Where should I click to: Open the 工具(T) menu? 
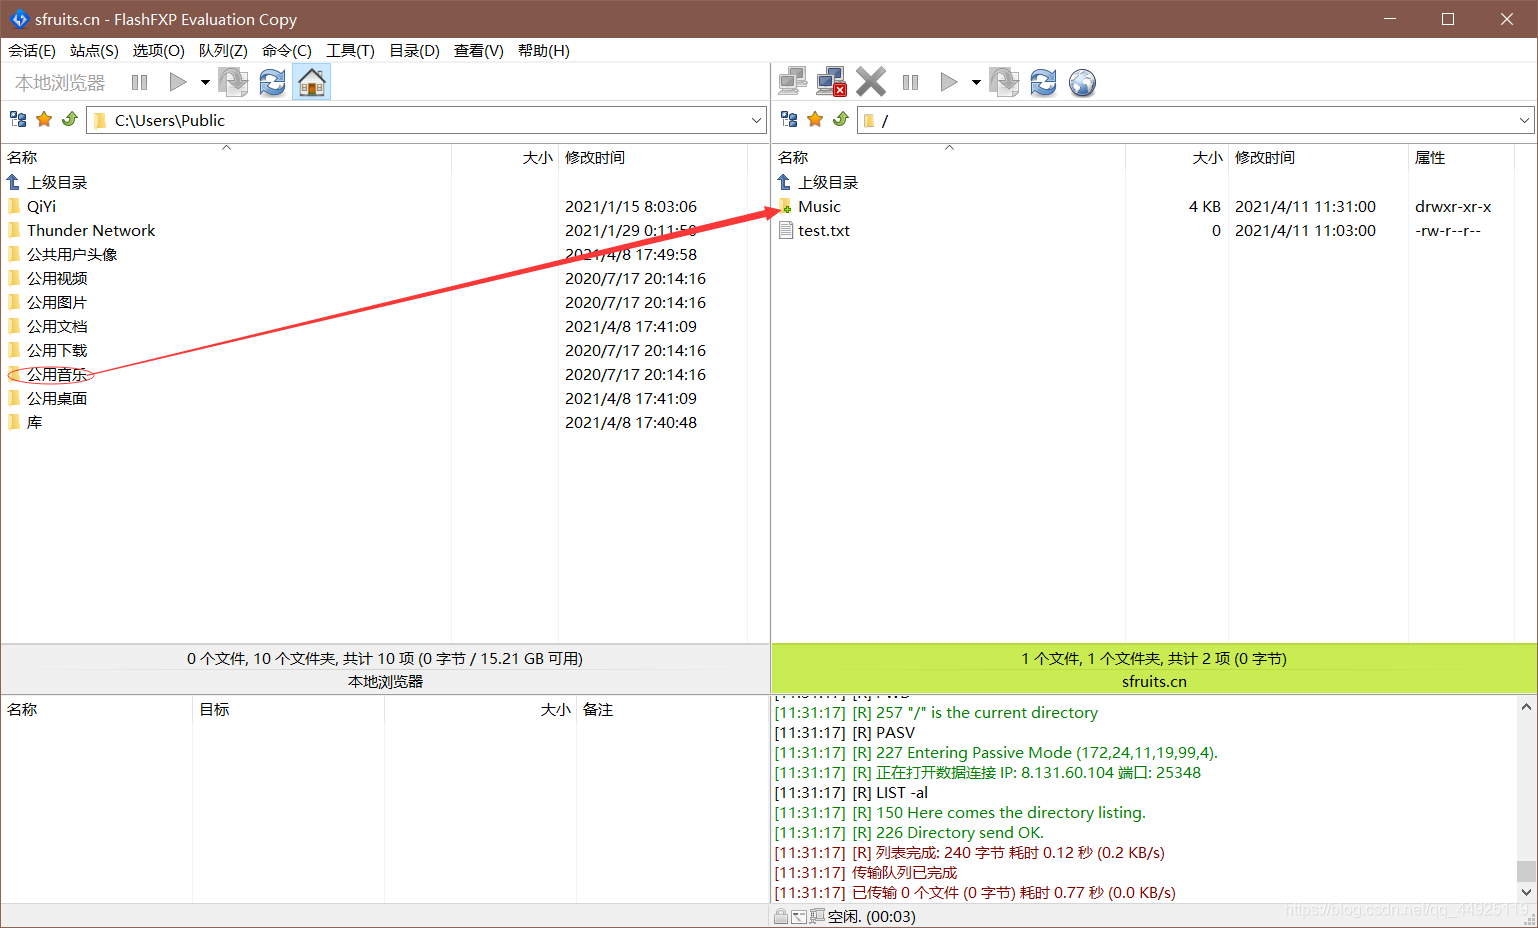tap(350, 51)
